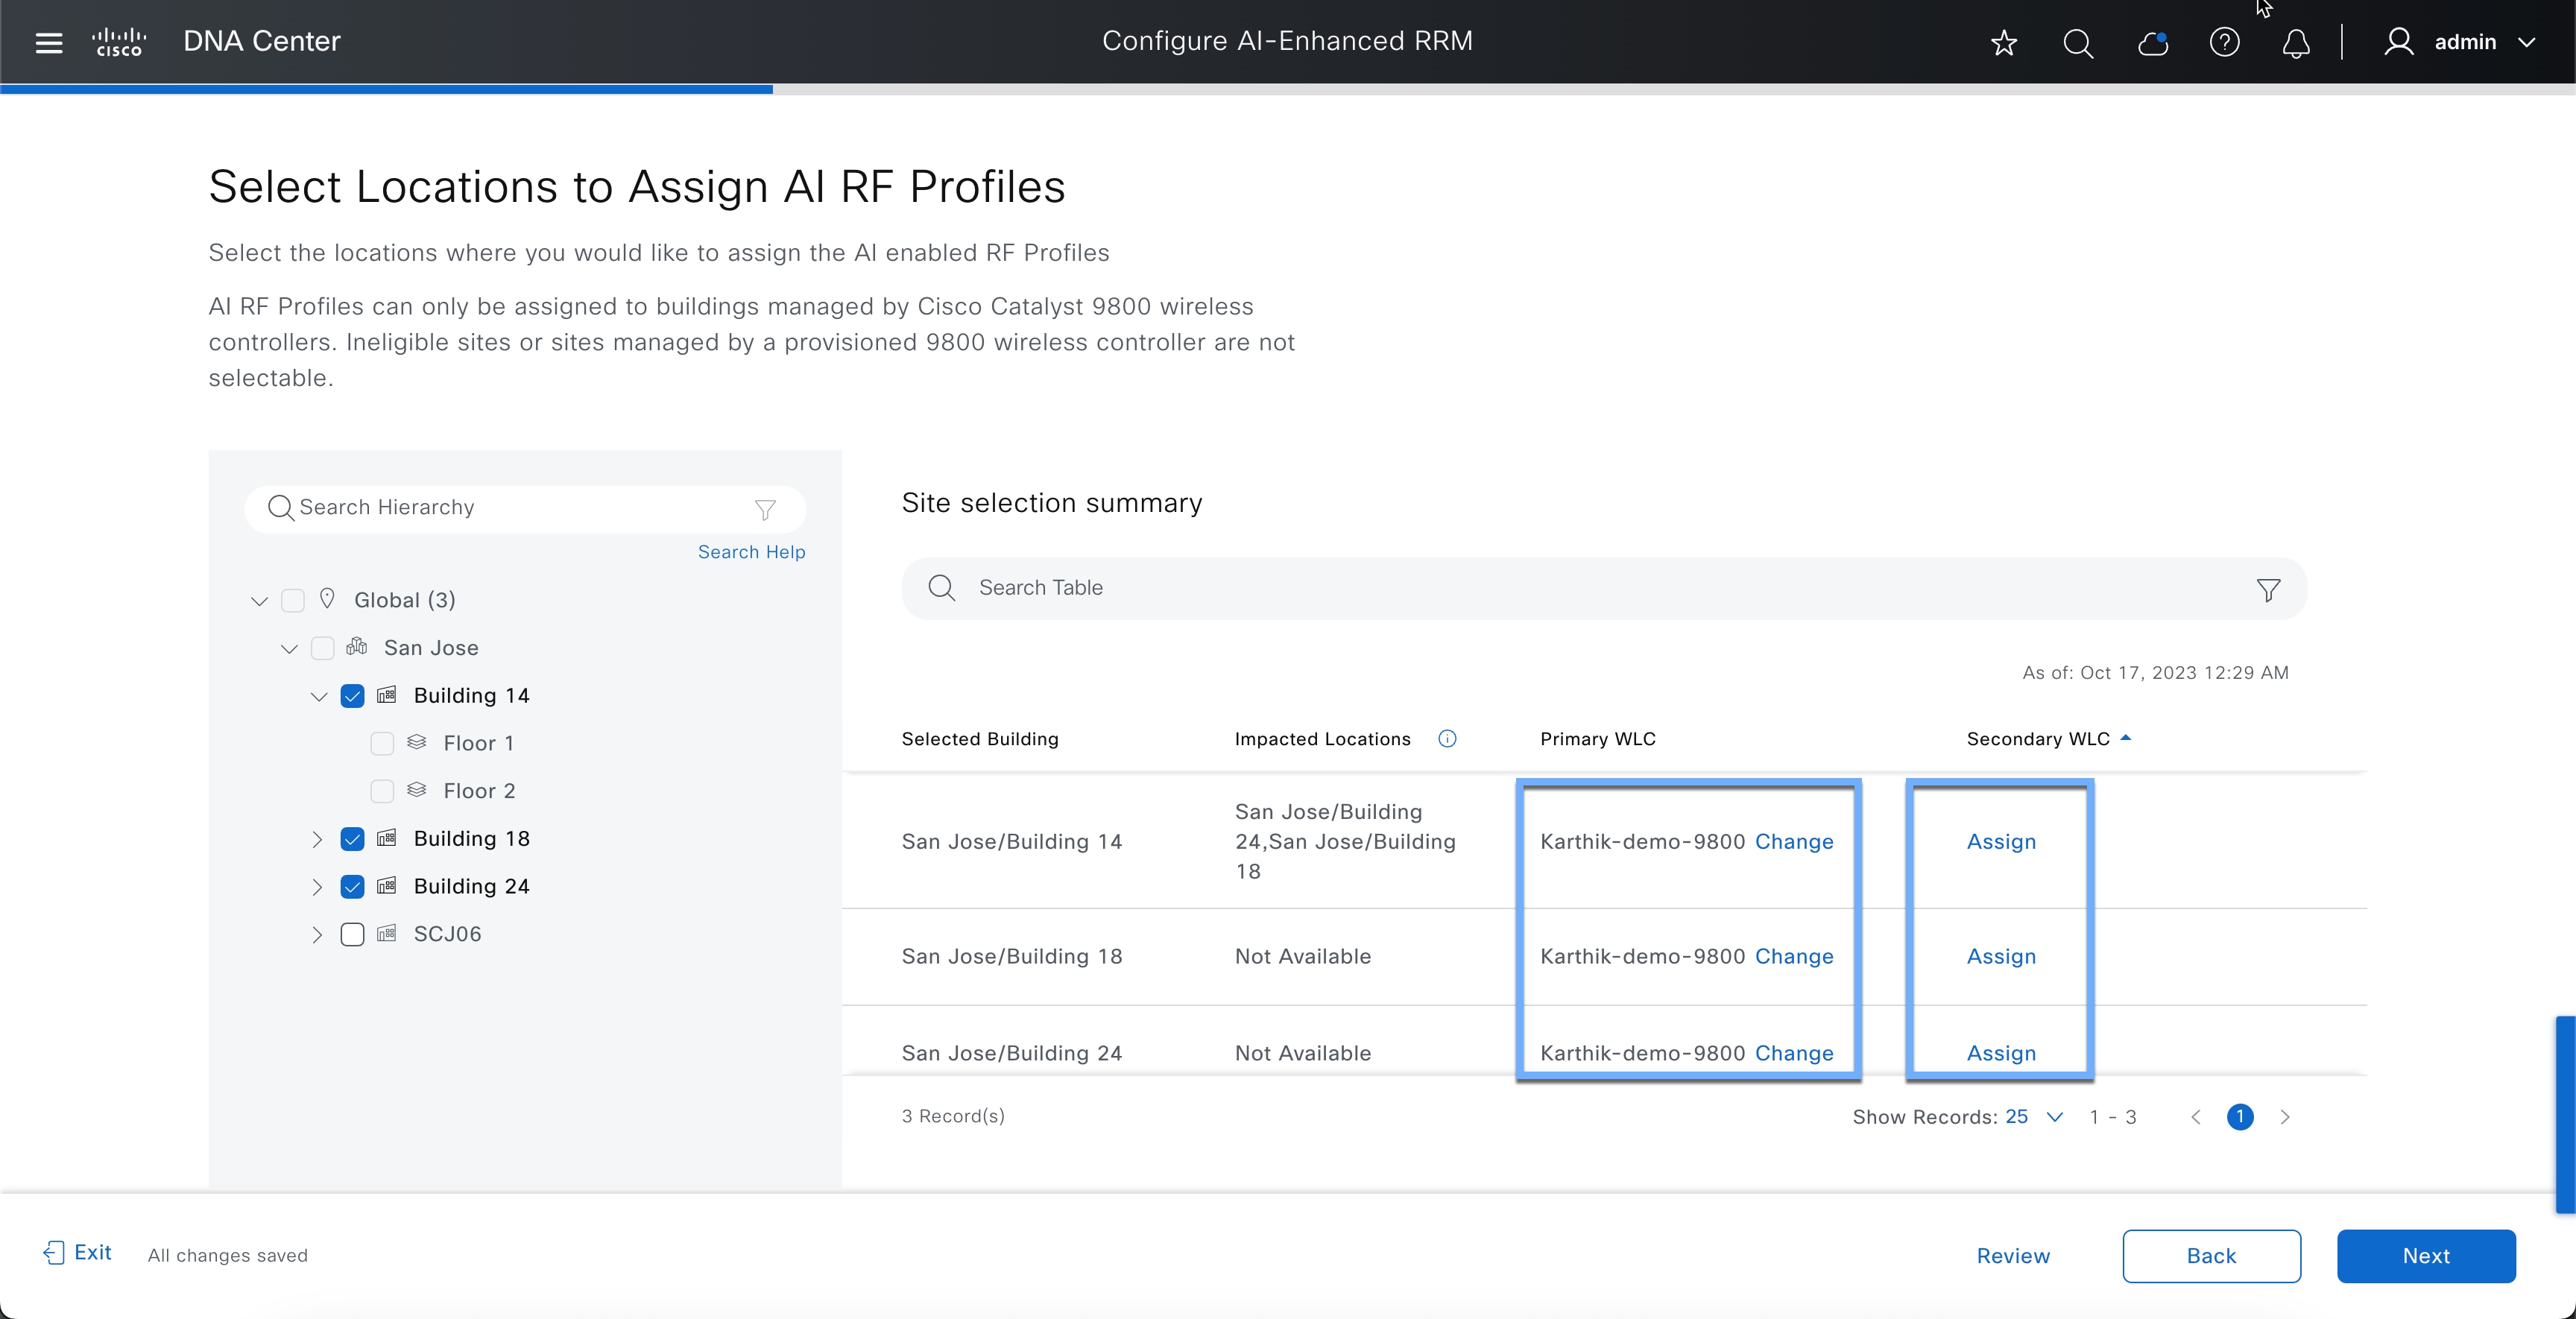Screen dimensions: 2576x1319
Task: Open the hamburger navigation menu
Action: pos(48,42)
